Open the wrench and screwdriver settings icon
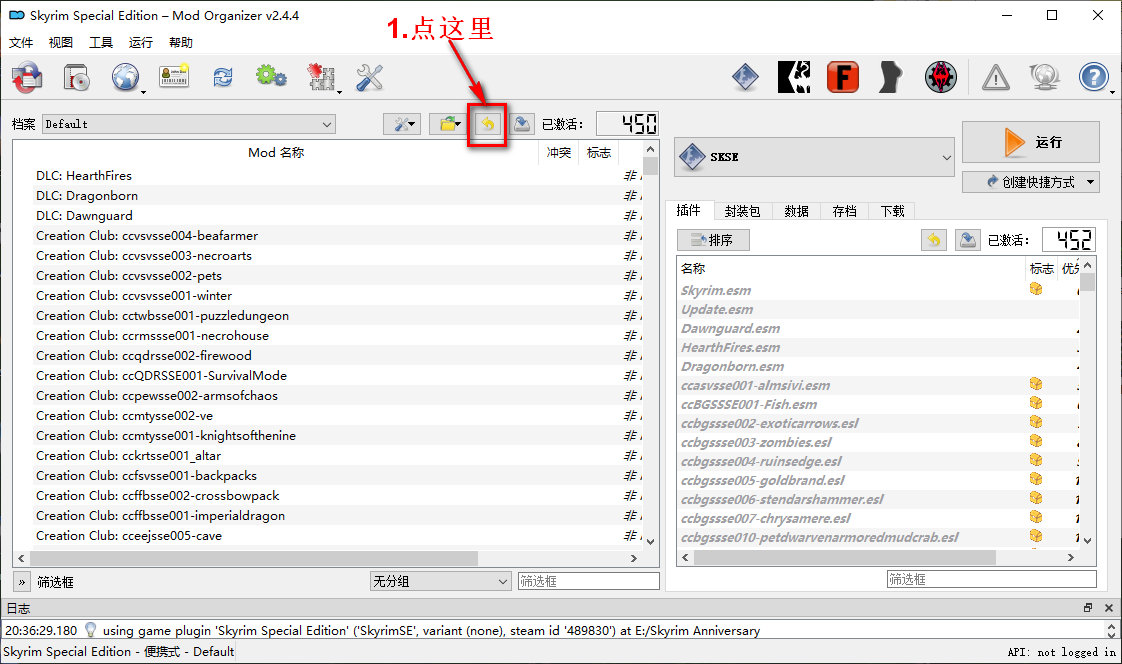 tap(369, 77)
